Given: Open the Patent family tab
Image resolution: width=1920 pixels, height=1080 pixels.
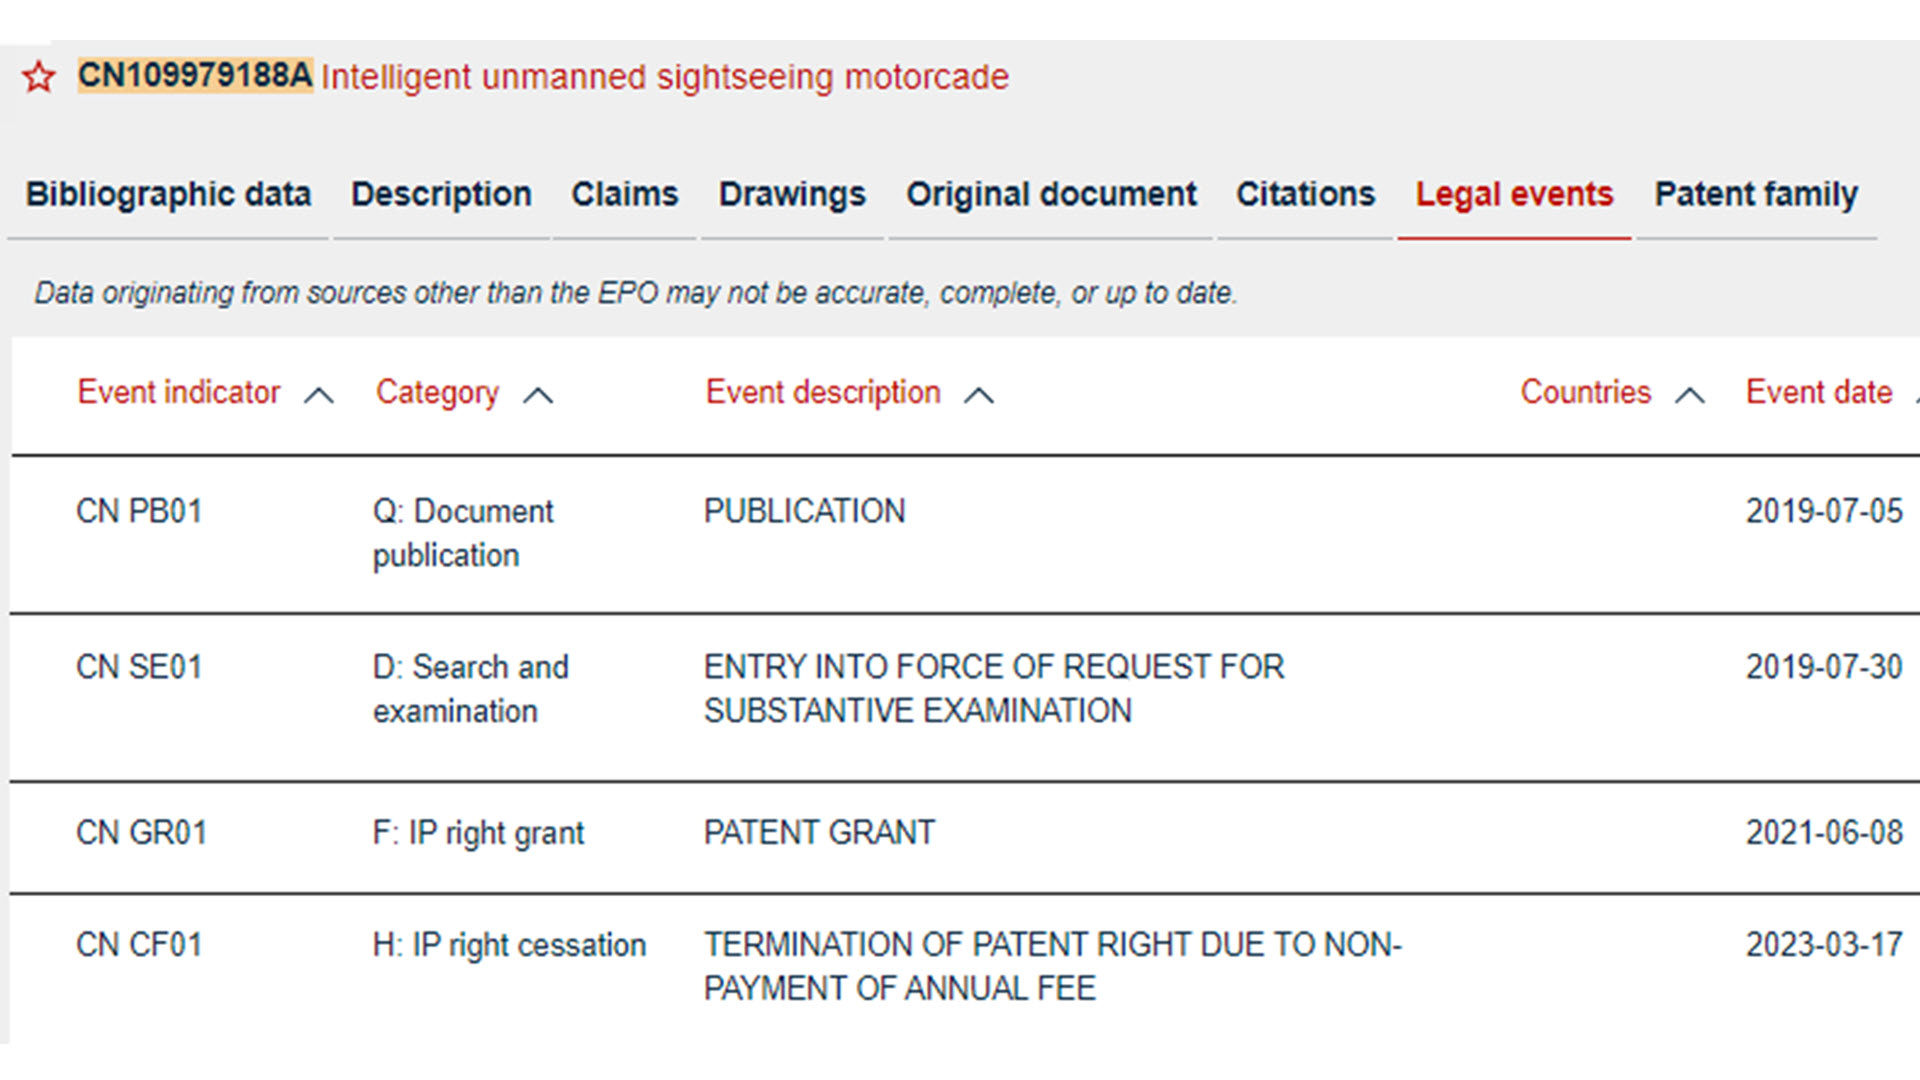Looking at the screenshot, I should (1756, 194).
